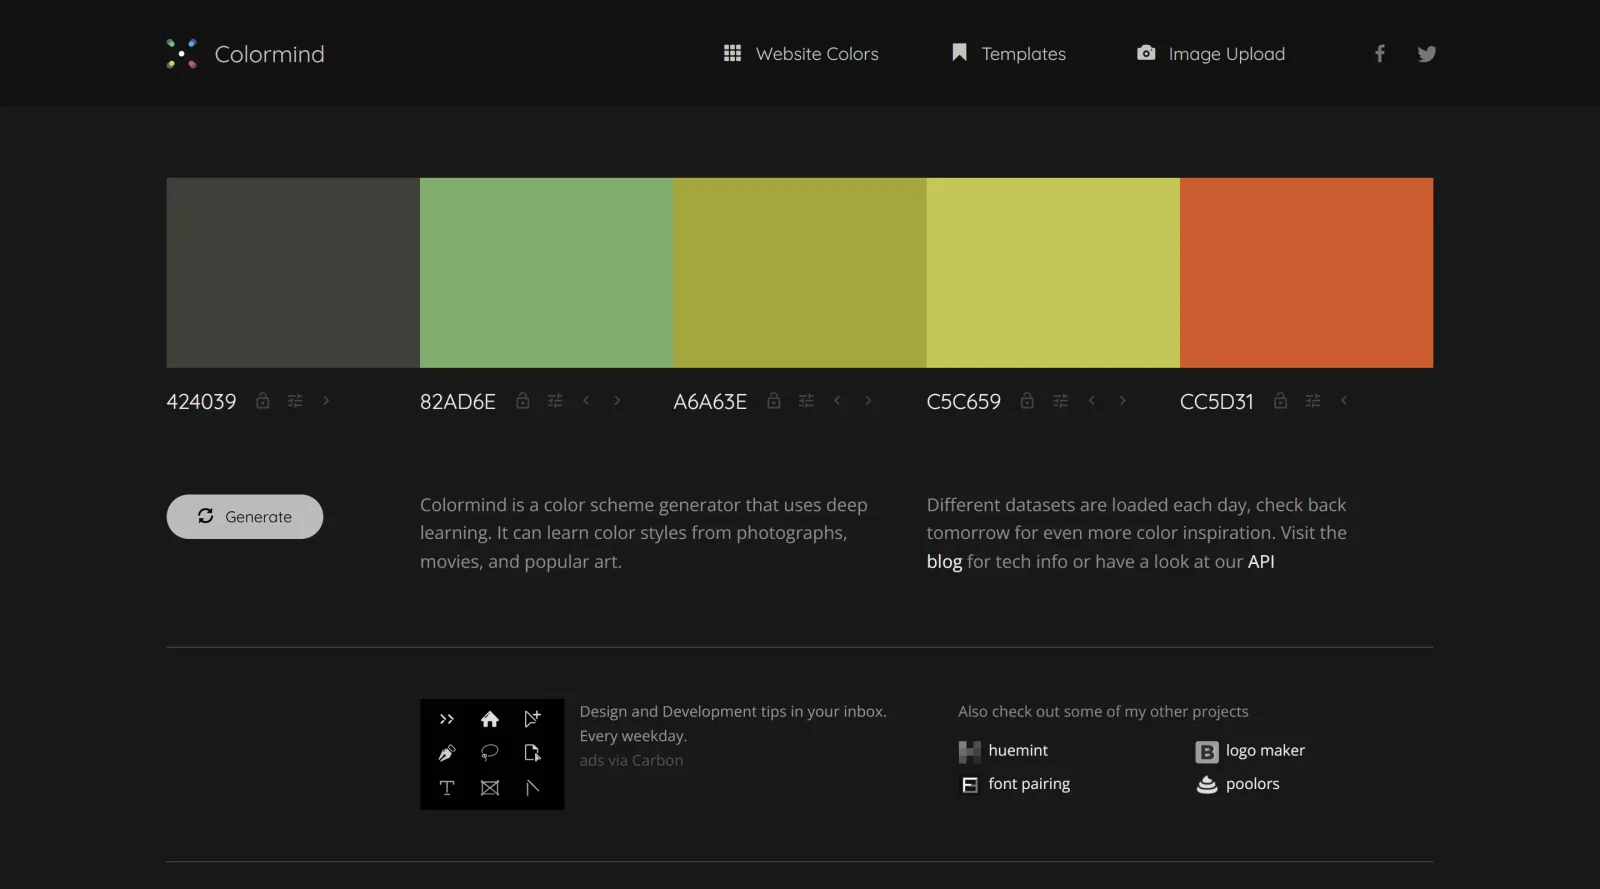Select the orange CC5D31 color swatch
The image size is (1600, 889).
click(1307, 273)
